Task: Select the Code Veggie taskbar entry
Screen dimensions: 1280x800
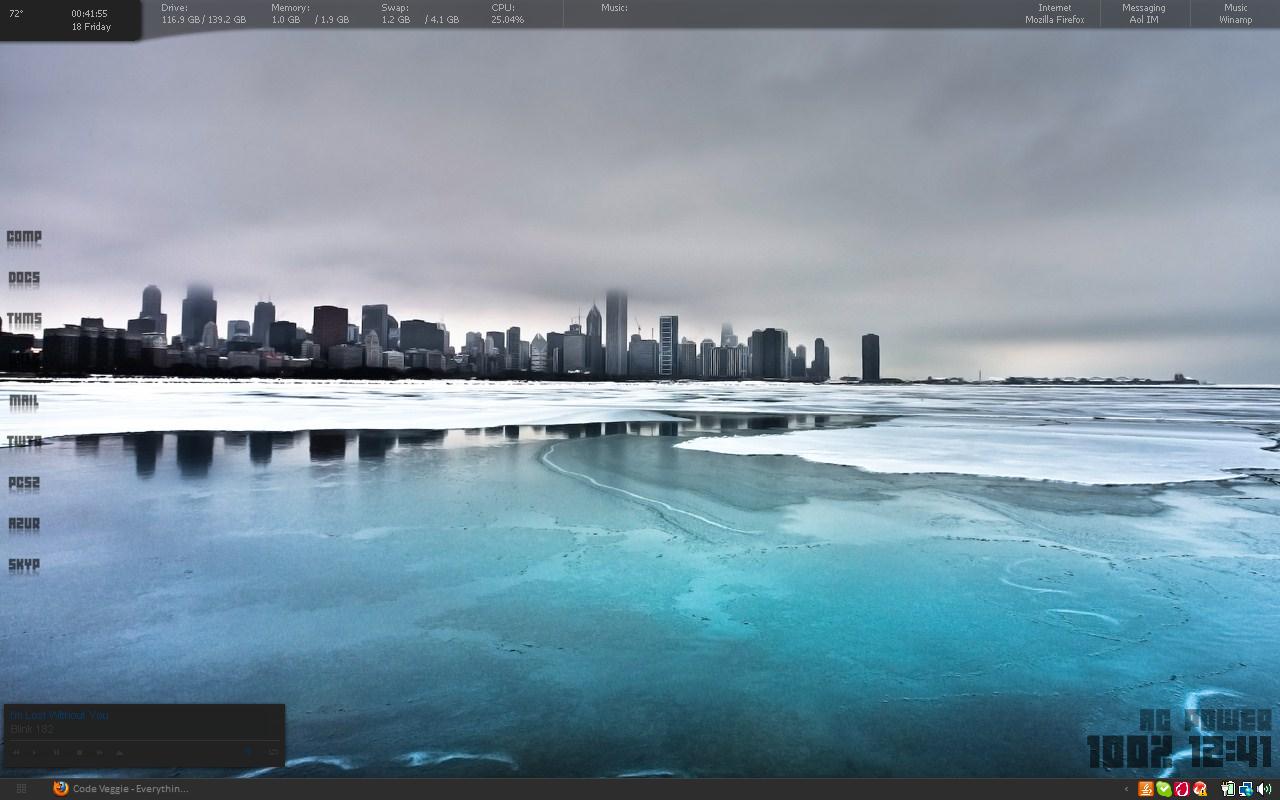Action: (120, 789)
